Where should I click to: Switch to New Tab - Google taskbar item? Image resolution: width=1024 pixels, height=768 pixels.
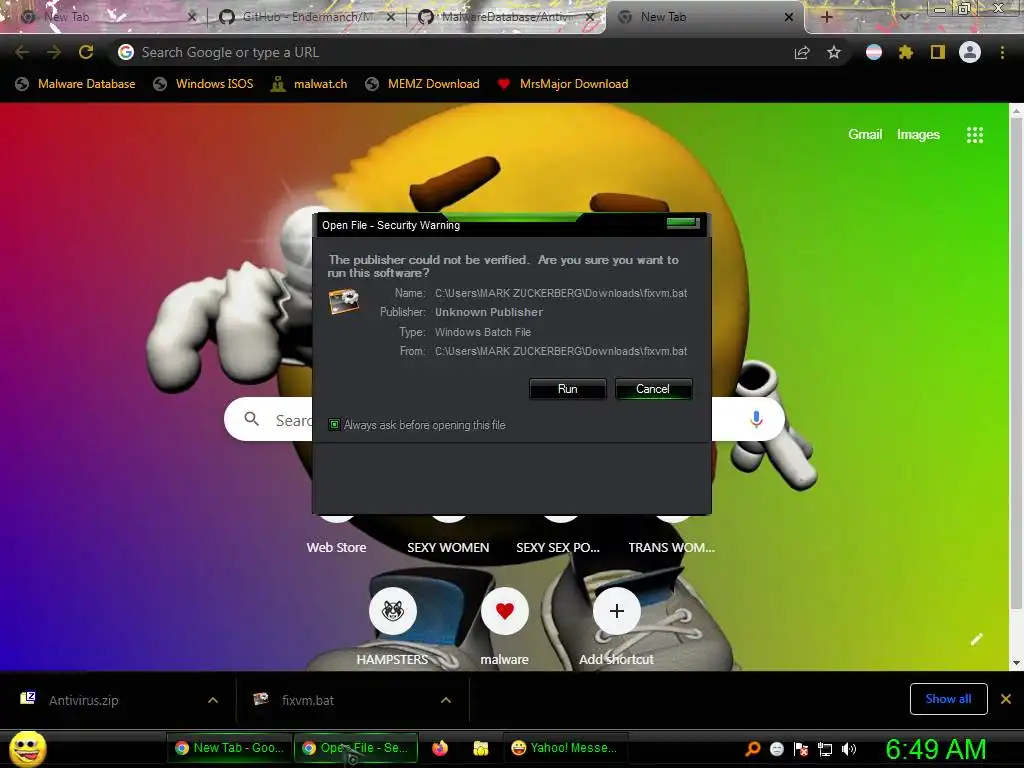[229, 748]
